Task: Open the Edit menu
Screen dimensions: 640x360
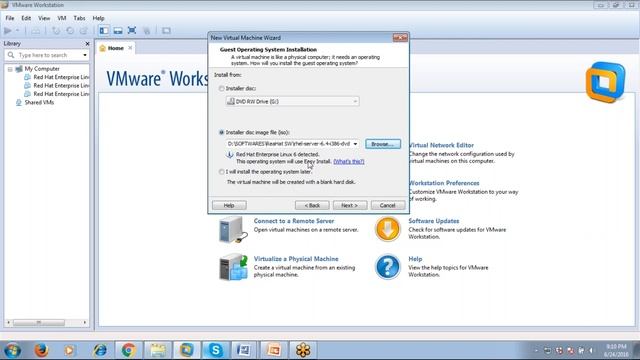Action: click(26, 18)
